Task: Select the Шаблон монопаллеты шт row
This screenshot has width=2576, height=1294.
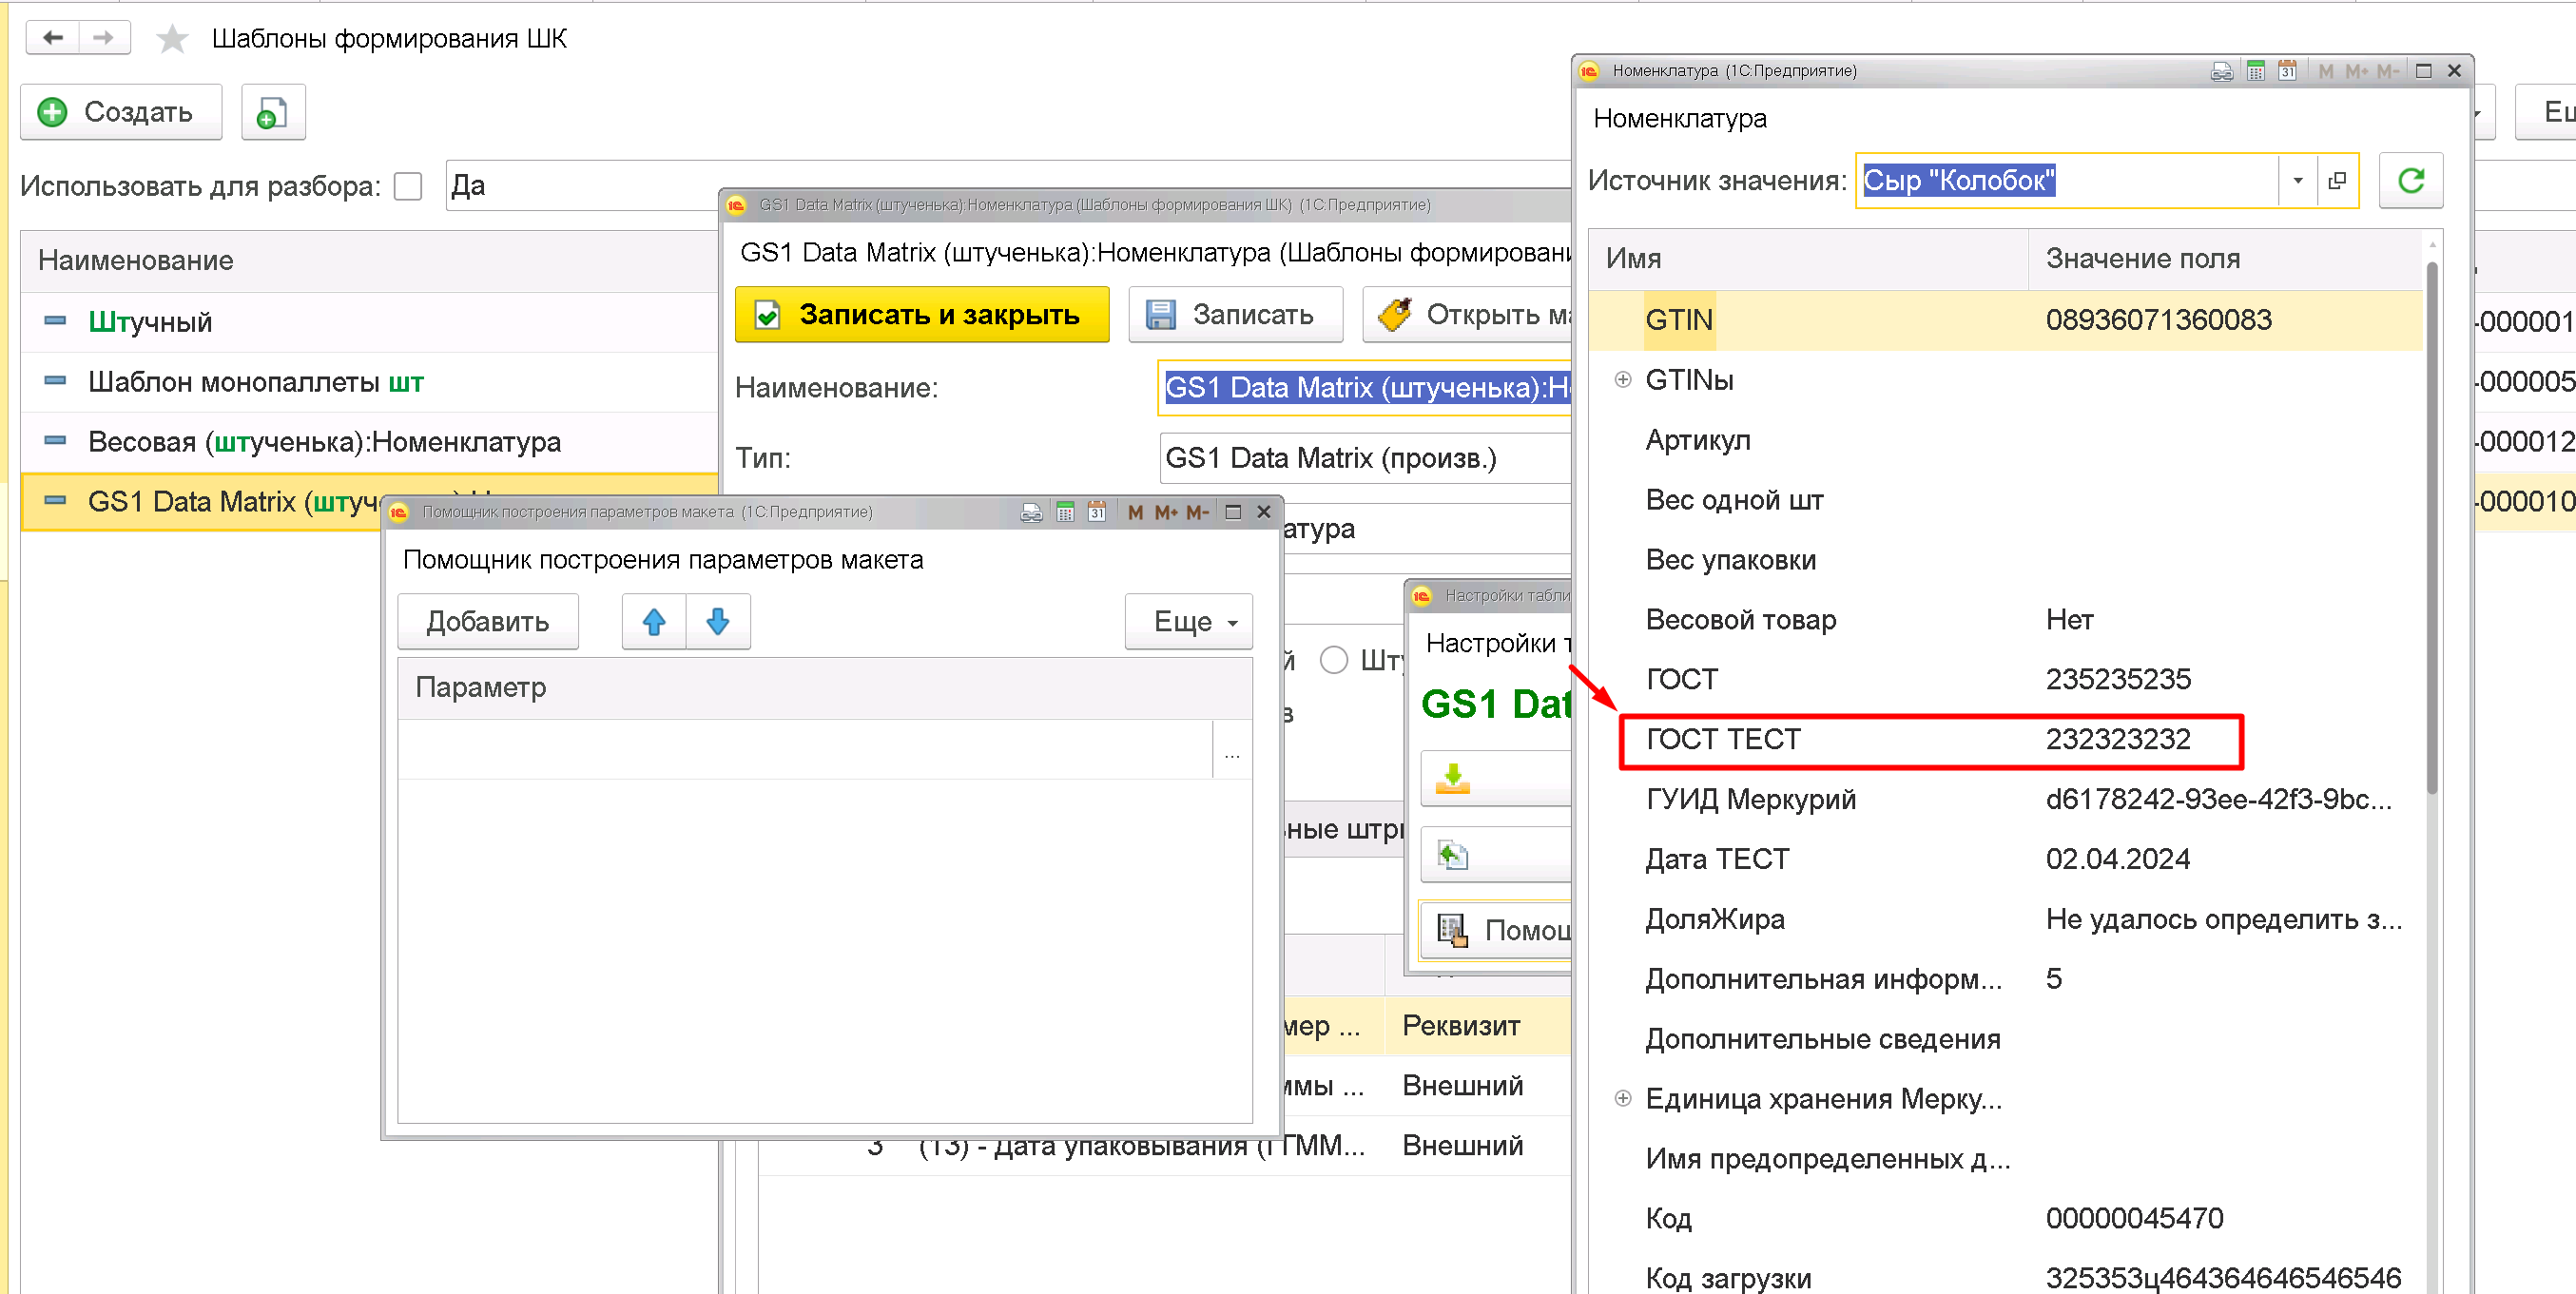Action: (370, 382)
